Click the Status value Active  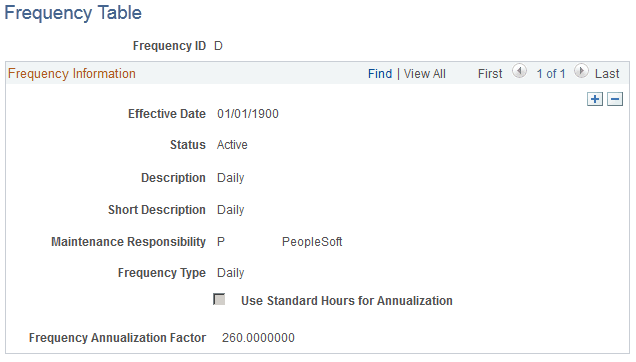tap(232, 145)
